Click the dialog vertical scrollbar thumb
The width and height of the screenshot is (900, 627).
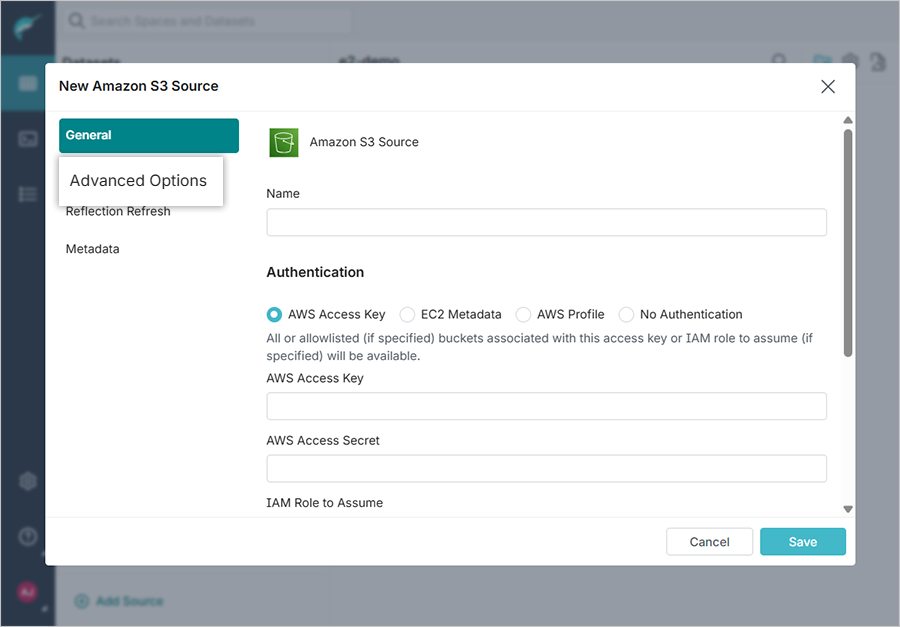click(x=848, y=243)
